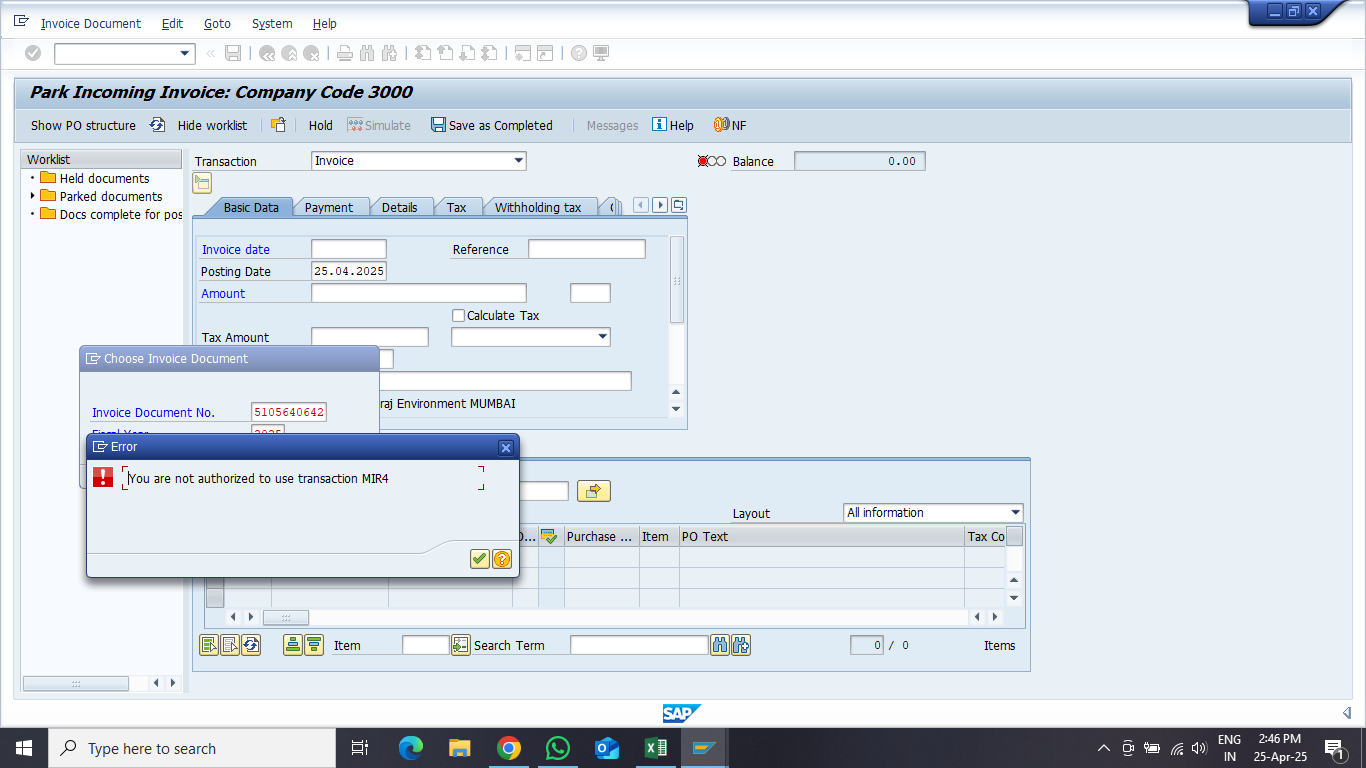Enable the Calculate Tax checkbox
1366x768 pixels.
pos(458,316)
